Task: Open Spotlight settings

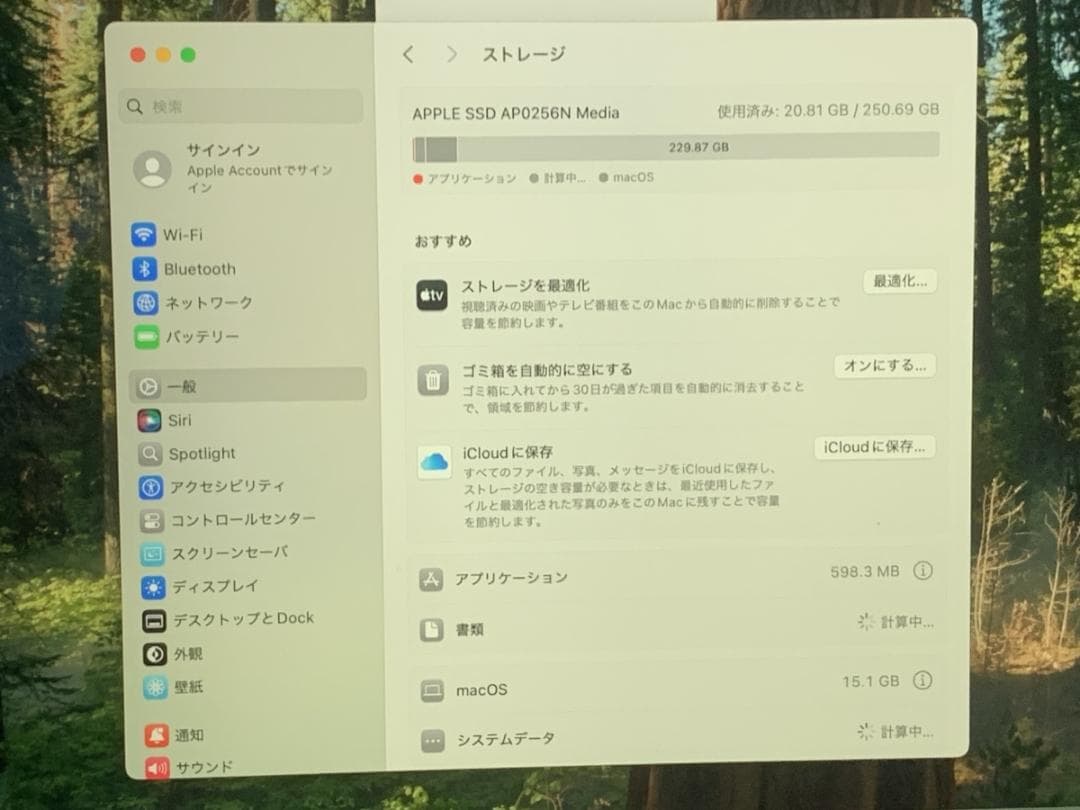Action: point(201,453)
